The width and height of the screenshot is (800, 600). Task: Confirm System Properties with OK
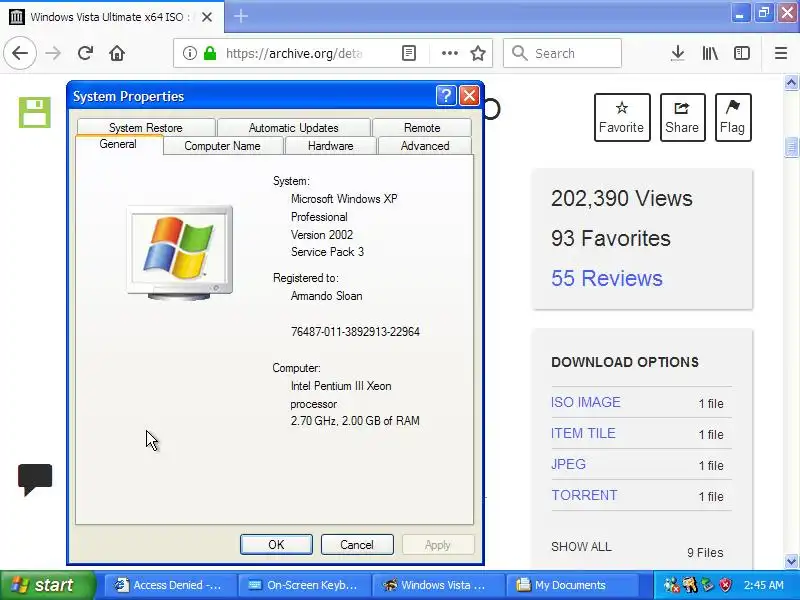pyautogui.click(x=276, y=544)
